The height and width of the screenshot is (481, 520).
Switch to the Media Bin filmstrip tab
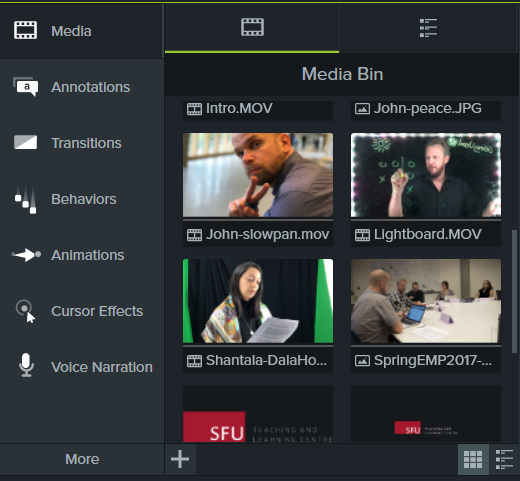(x=252, y=27)
